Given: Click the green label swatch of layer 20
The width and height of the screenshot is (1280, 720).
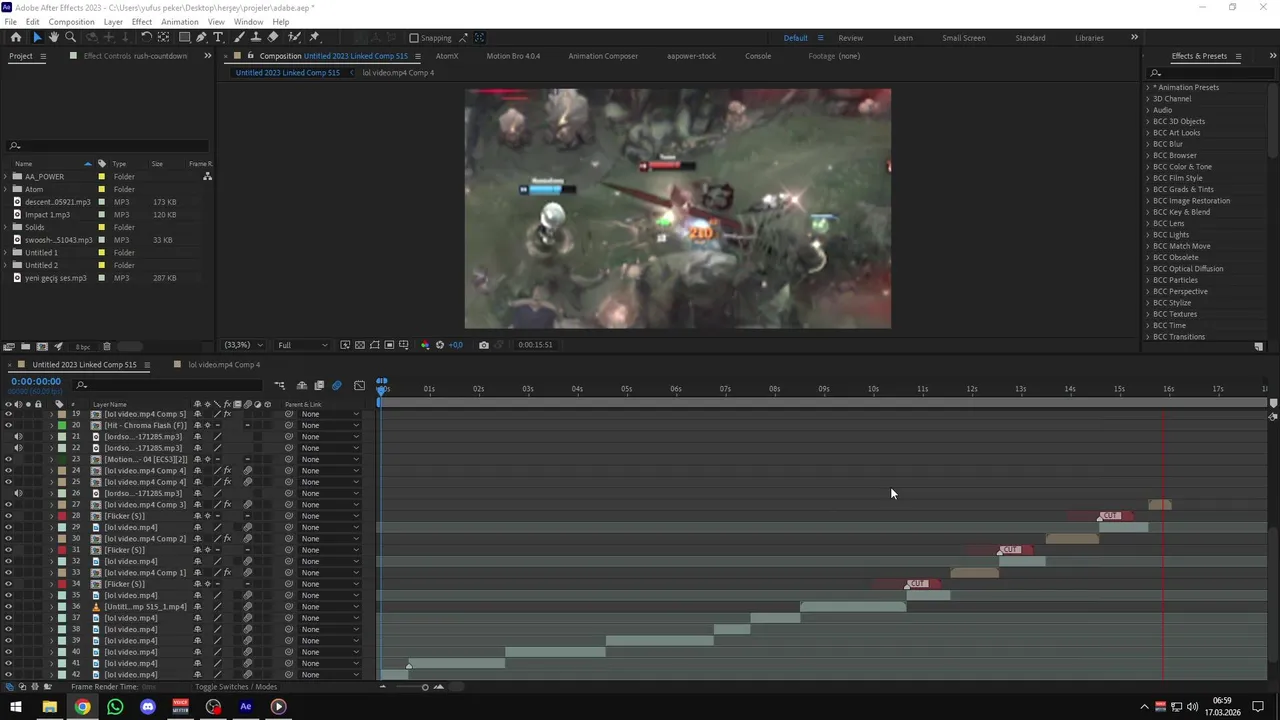Looking at the screenshot, I should tap(62, 425).
